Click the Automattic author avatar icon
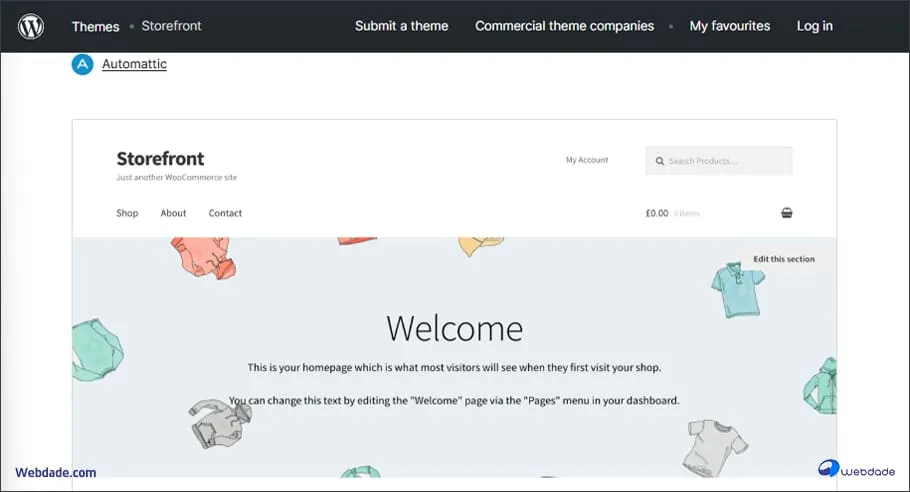 (83, 64)
